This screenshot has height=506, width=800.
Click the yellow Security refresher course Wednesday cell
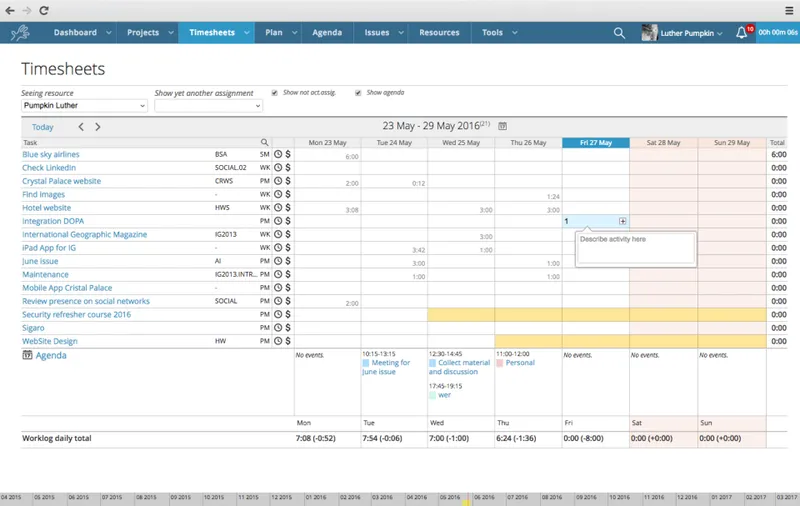click(x=461, y=315)
